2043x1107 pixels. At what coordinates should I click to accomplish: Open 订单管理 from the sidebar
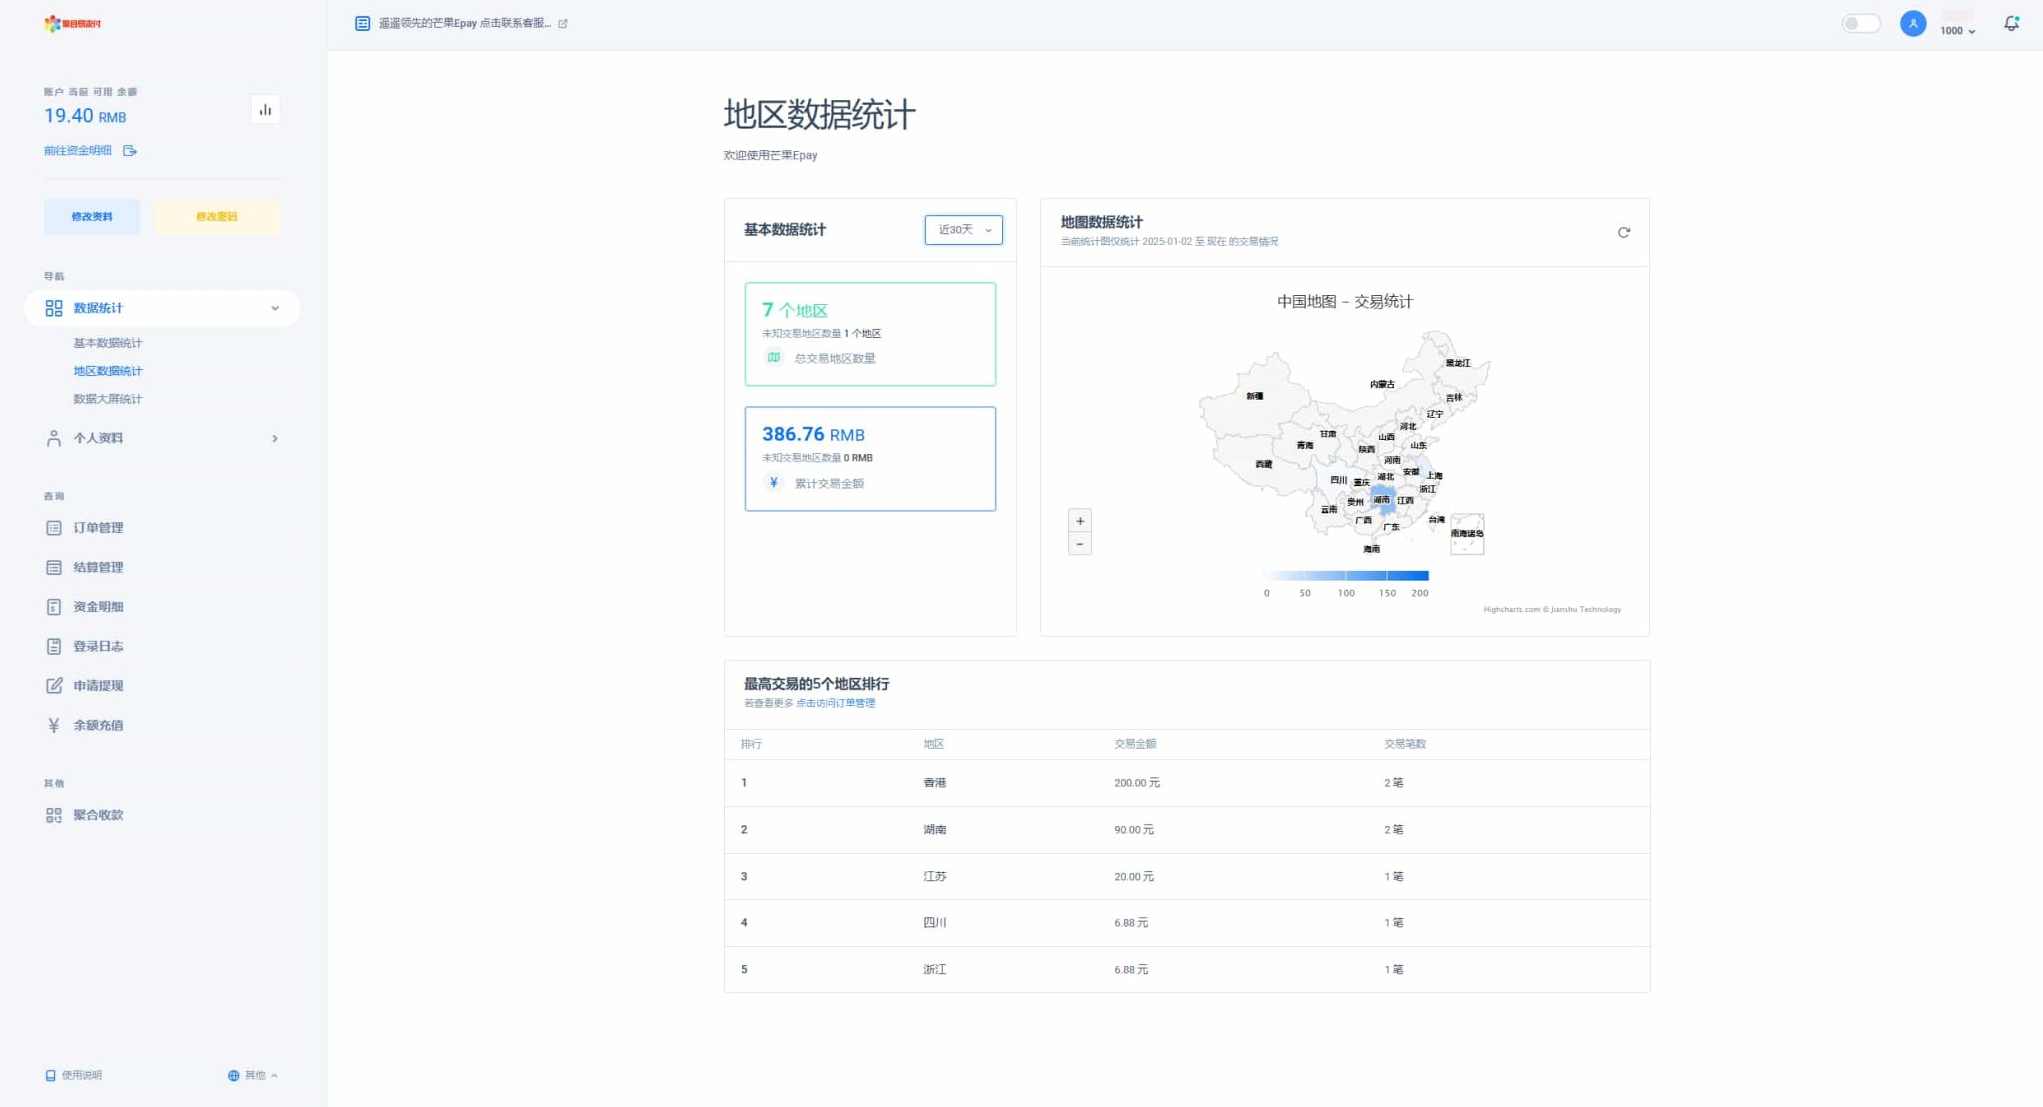[97, 528]
